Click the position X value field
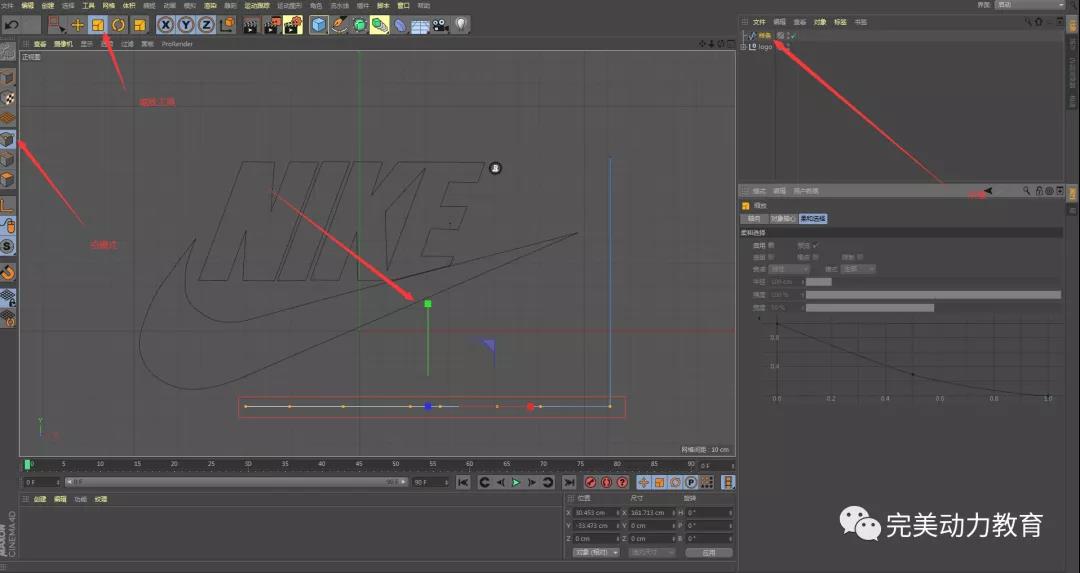The image size is (1080, 573). pos(595,512)
